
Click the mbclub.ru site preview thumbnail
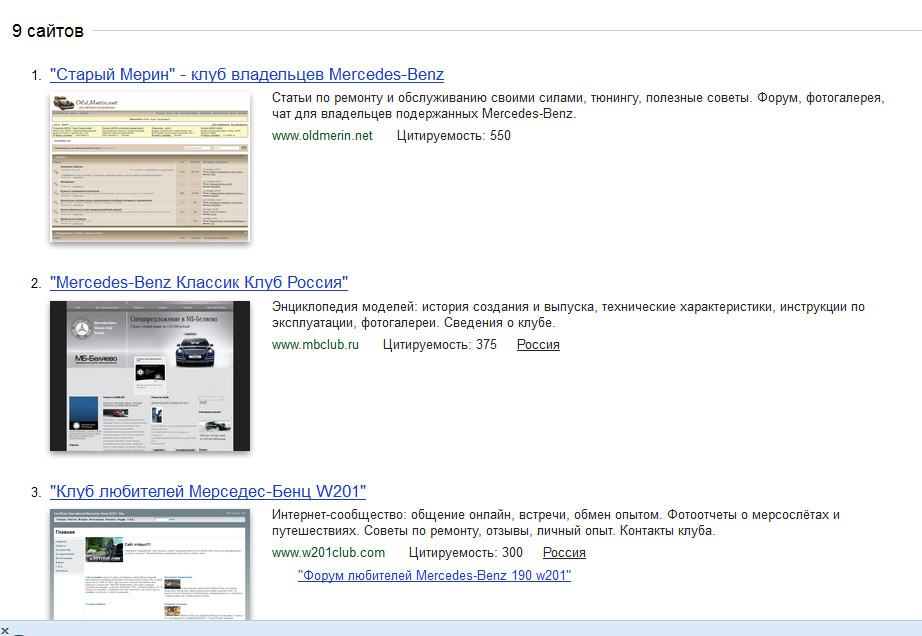click(149, 375)
